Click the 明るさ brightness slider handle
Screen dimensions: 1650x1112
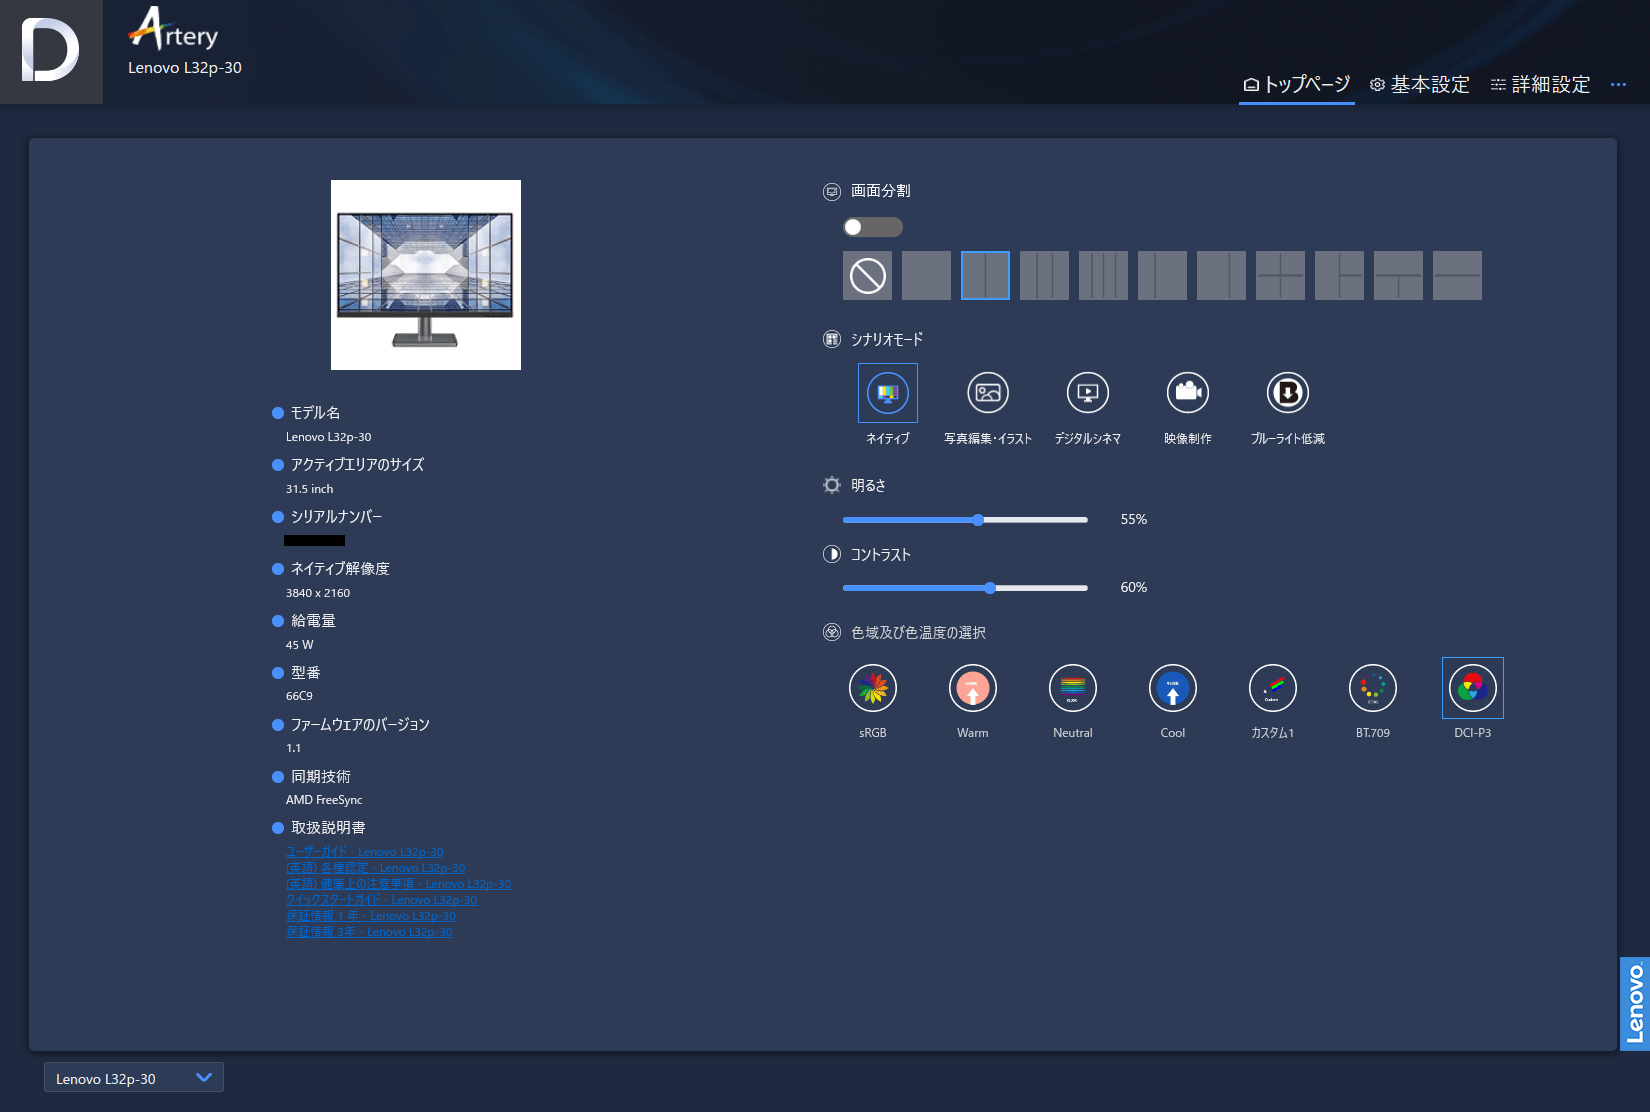tap(978, 520)
